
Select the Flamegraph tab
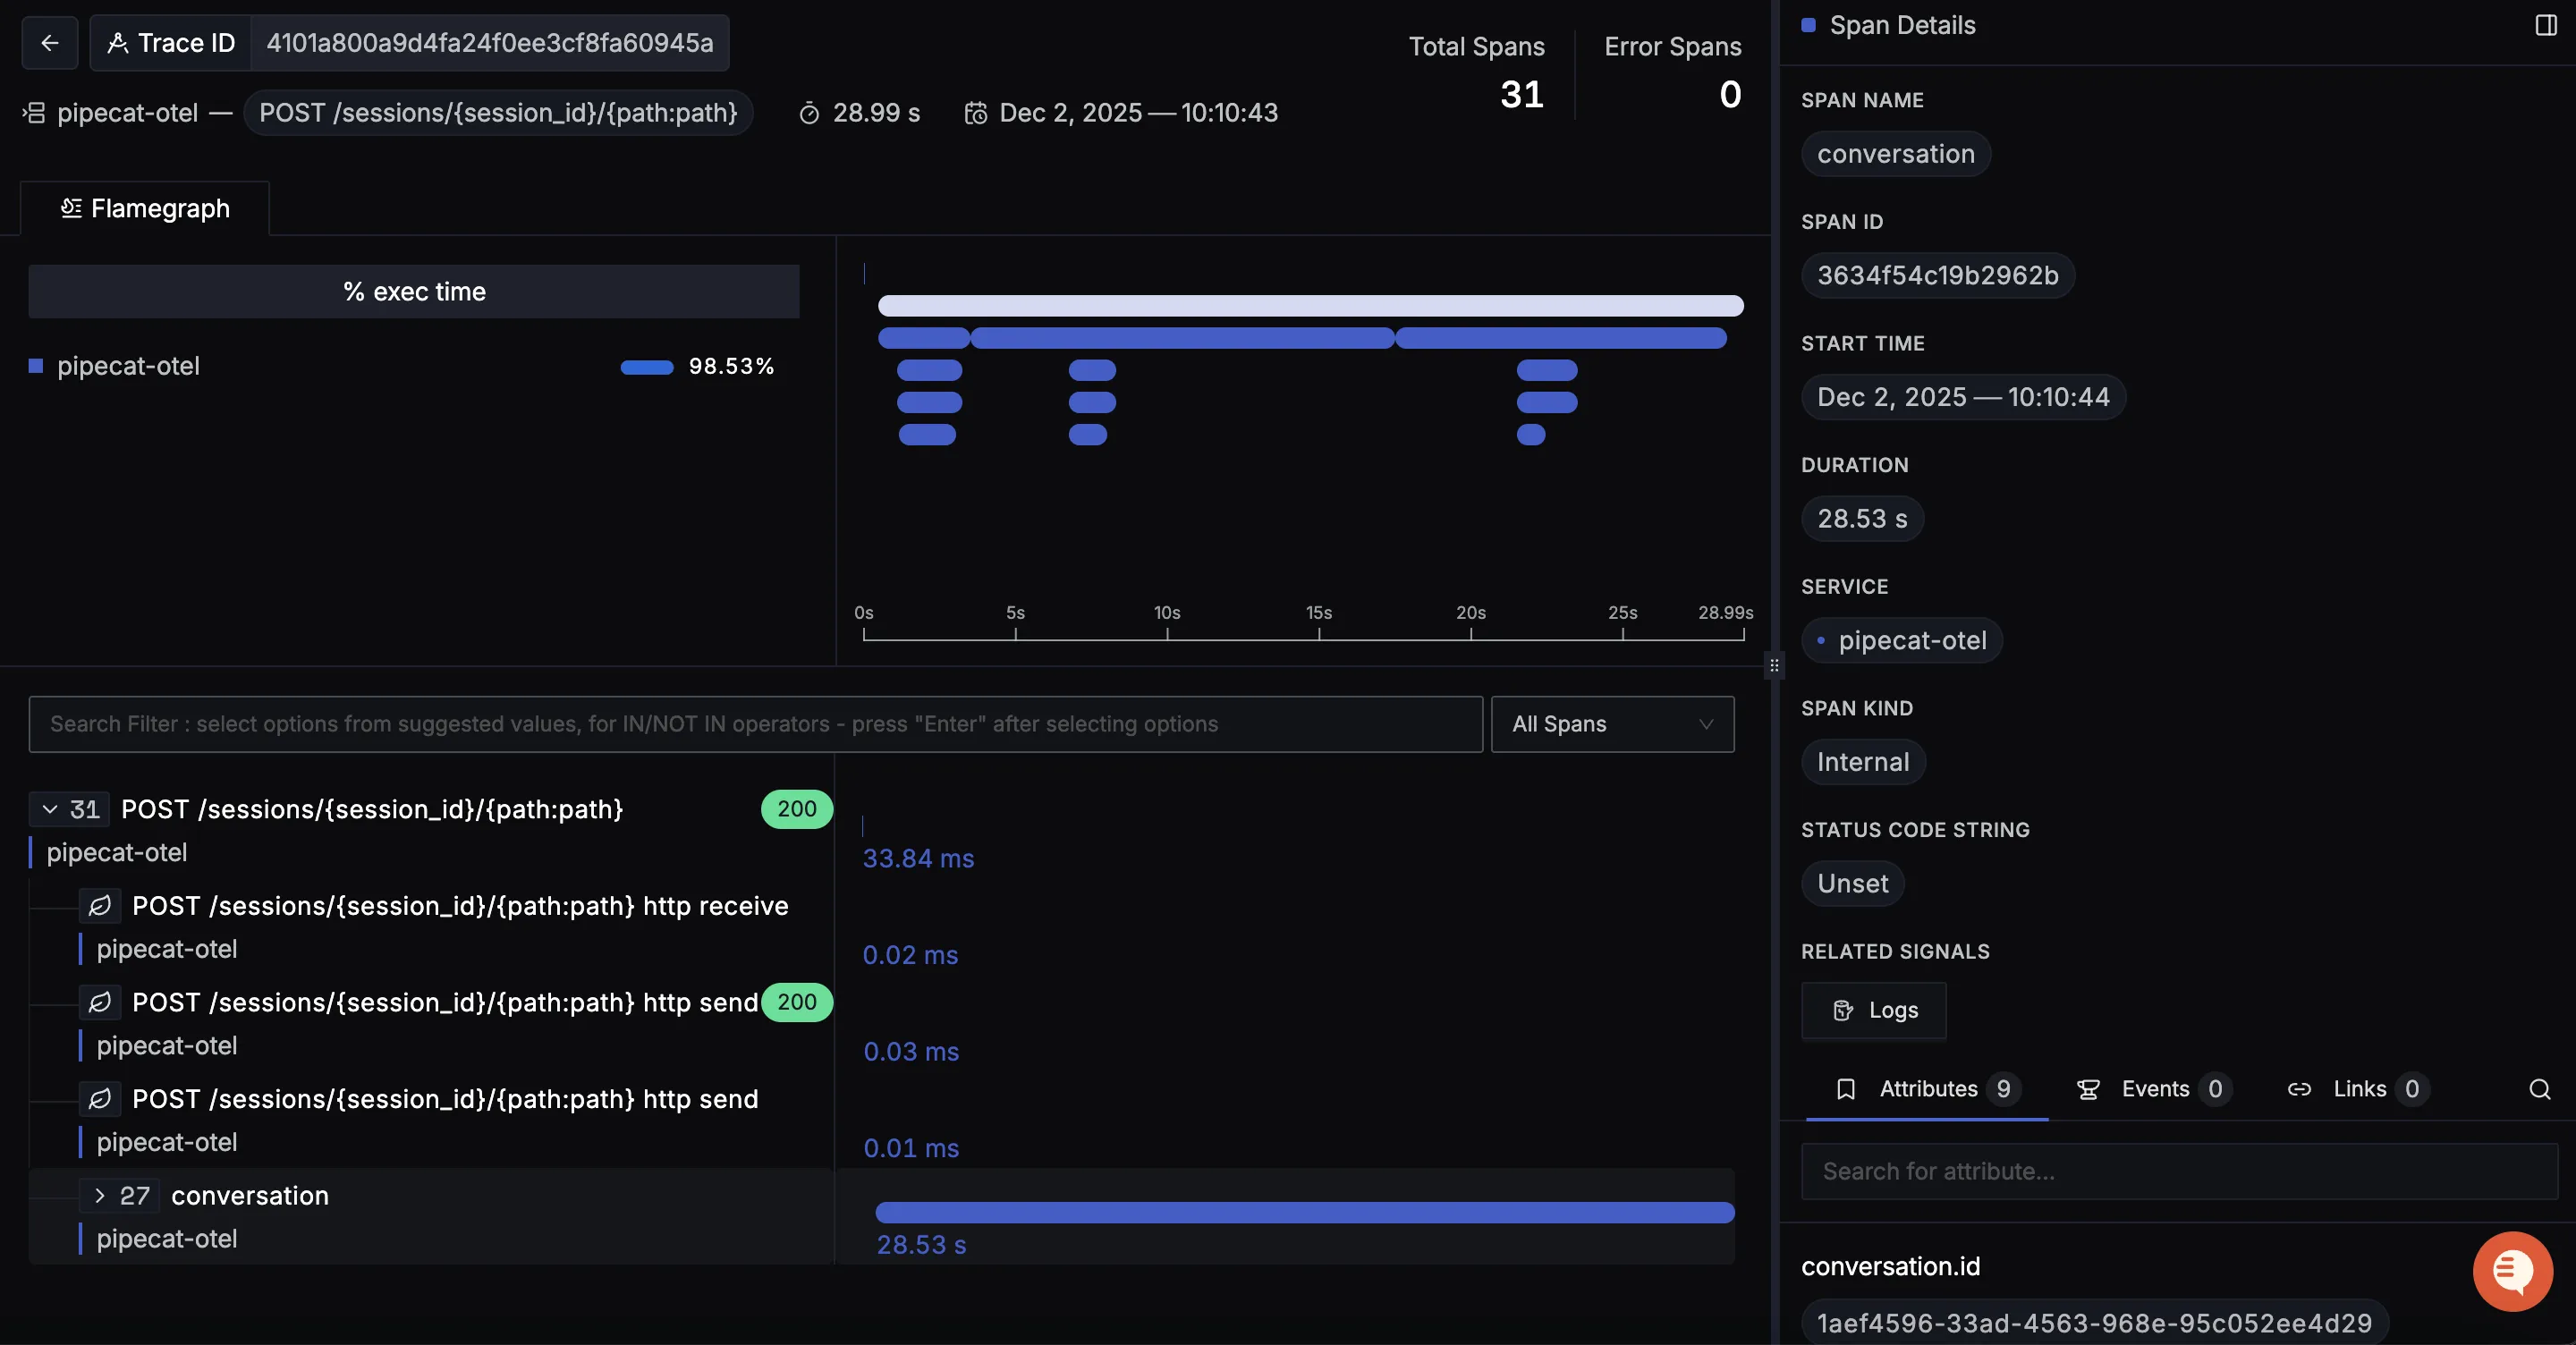click(145, 208)
